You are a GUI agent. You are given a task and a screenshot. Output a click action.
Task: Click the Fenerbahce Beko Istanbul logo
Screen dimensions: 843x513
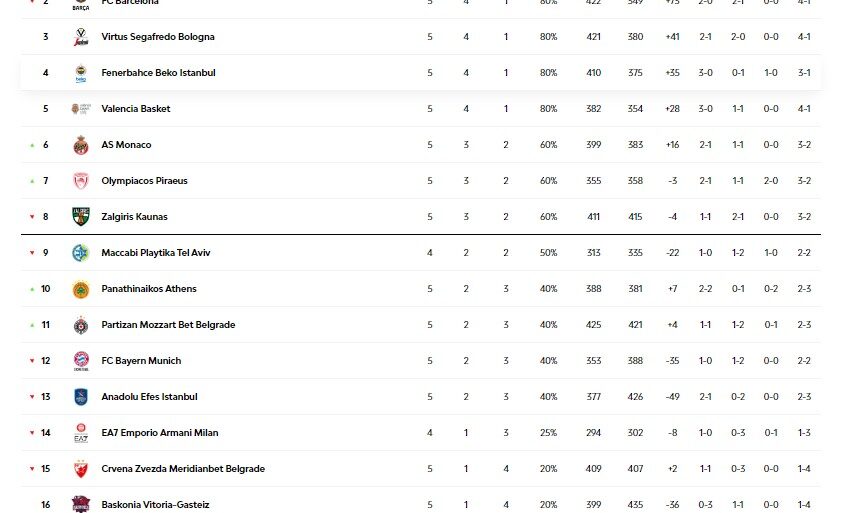tap(81, 73)
